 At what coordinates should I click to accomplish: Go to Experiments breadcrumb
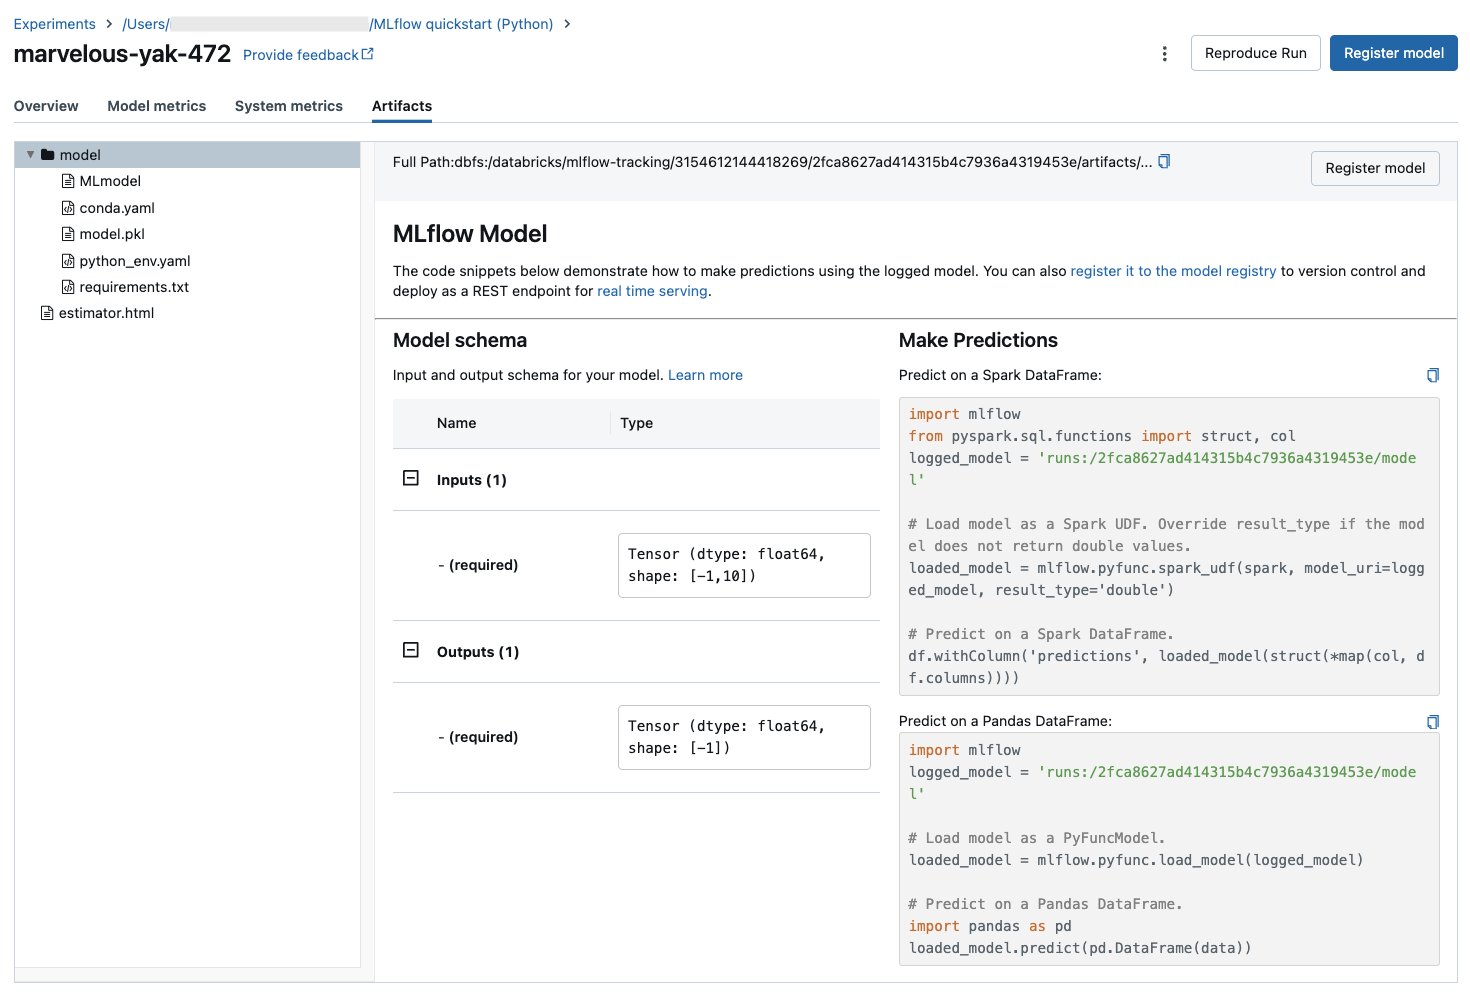point(55,24)
